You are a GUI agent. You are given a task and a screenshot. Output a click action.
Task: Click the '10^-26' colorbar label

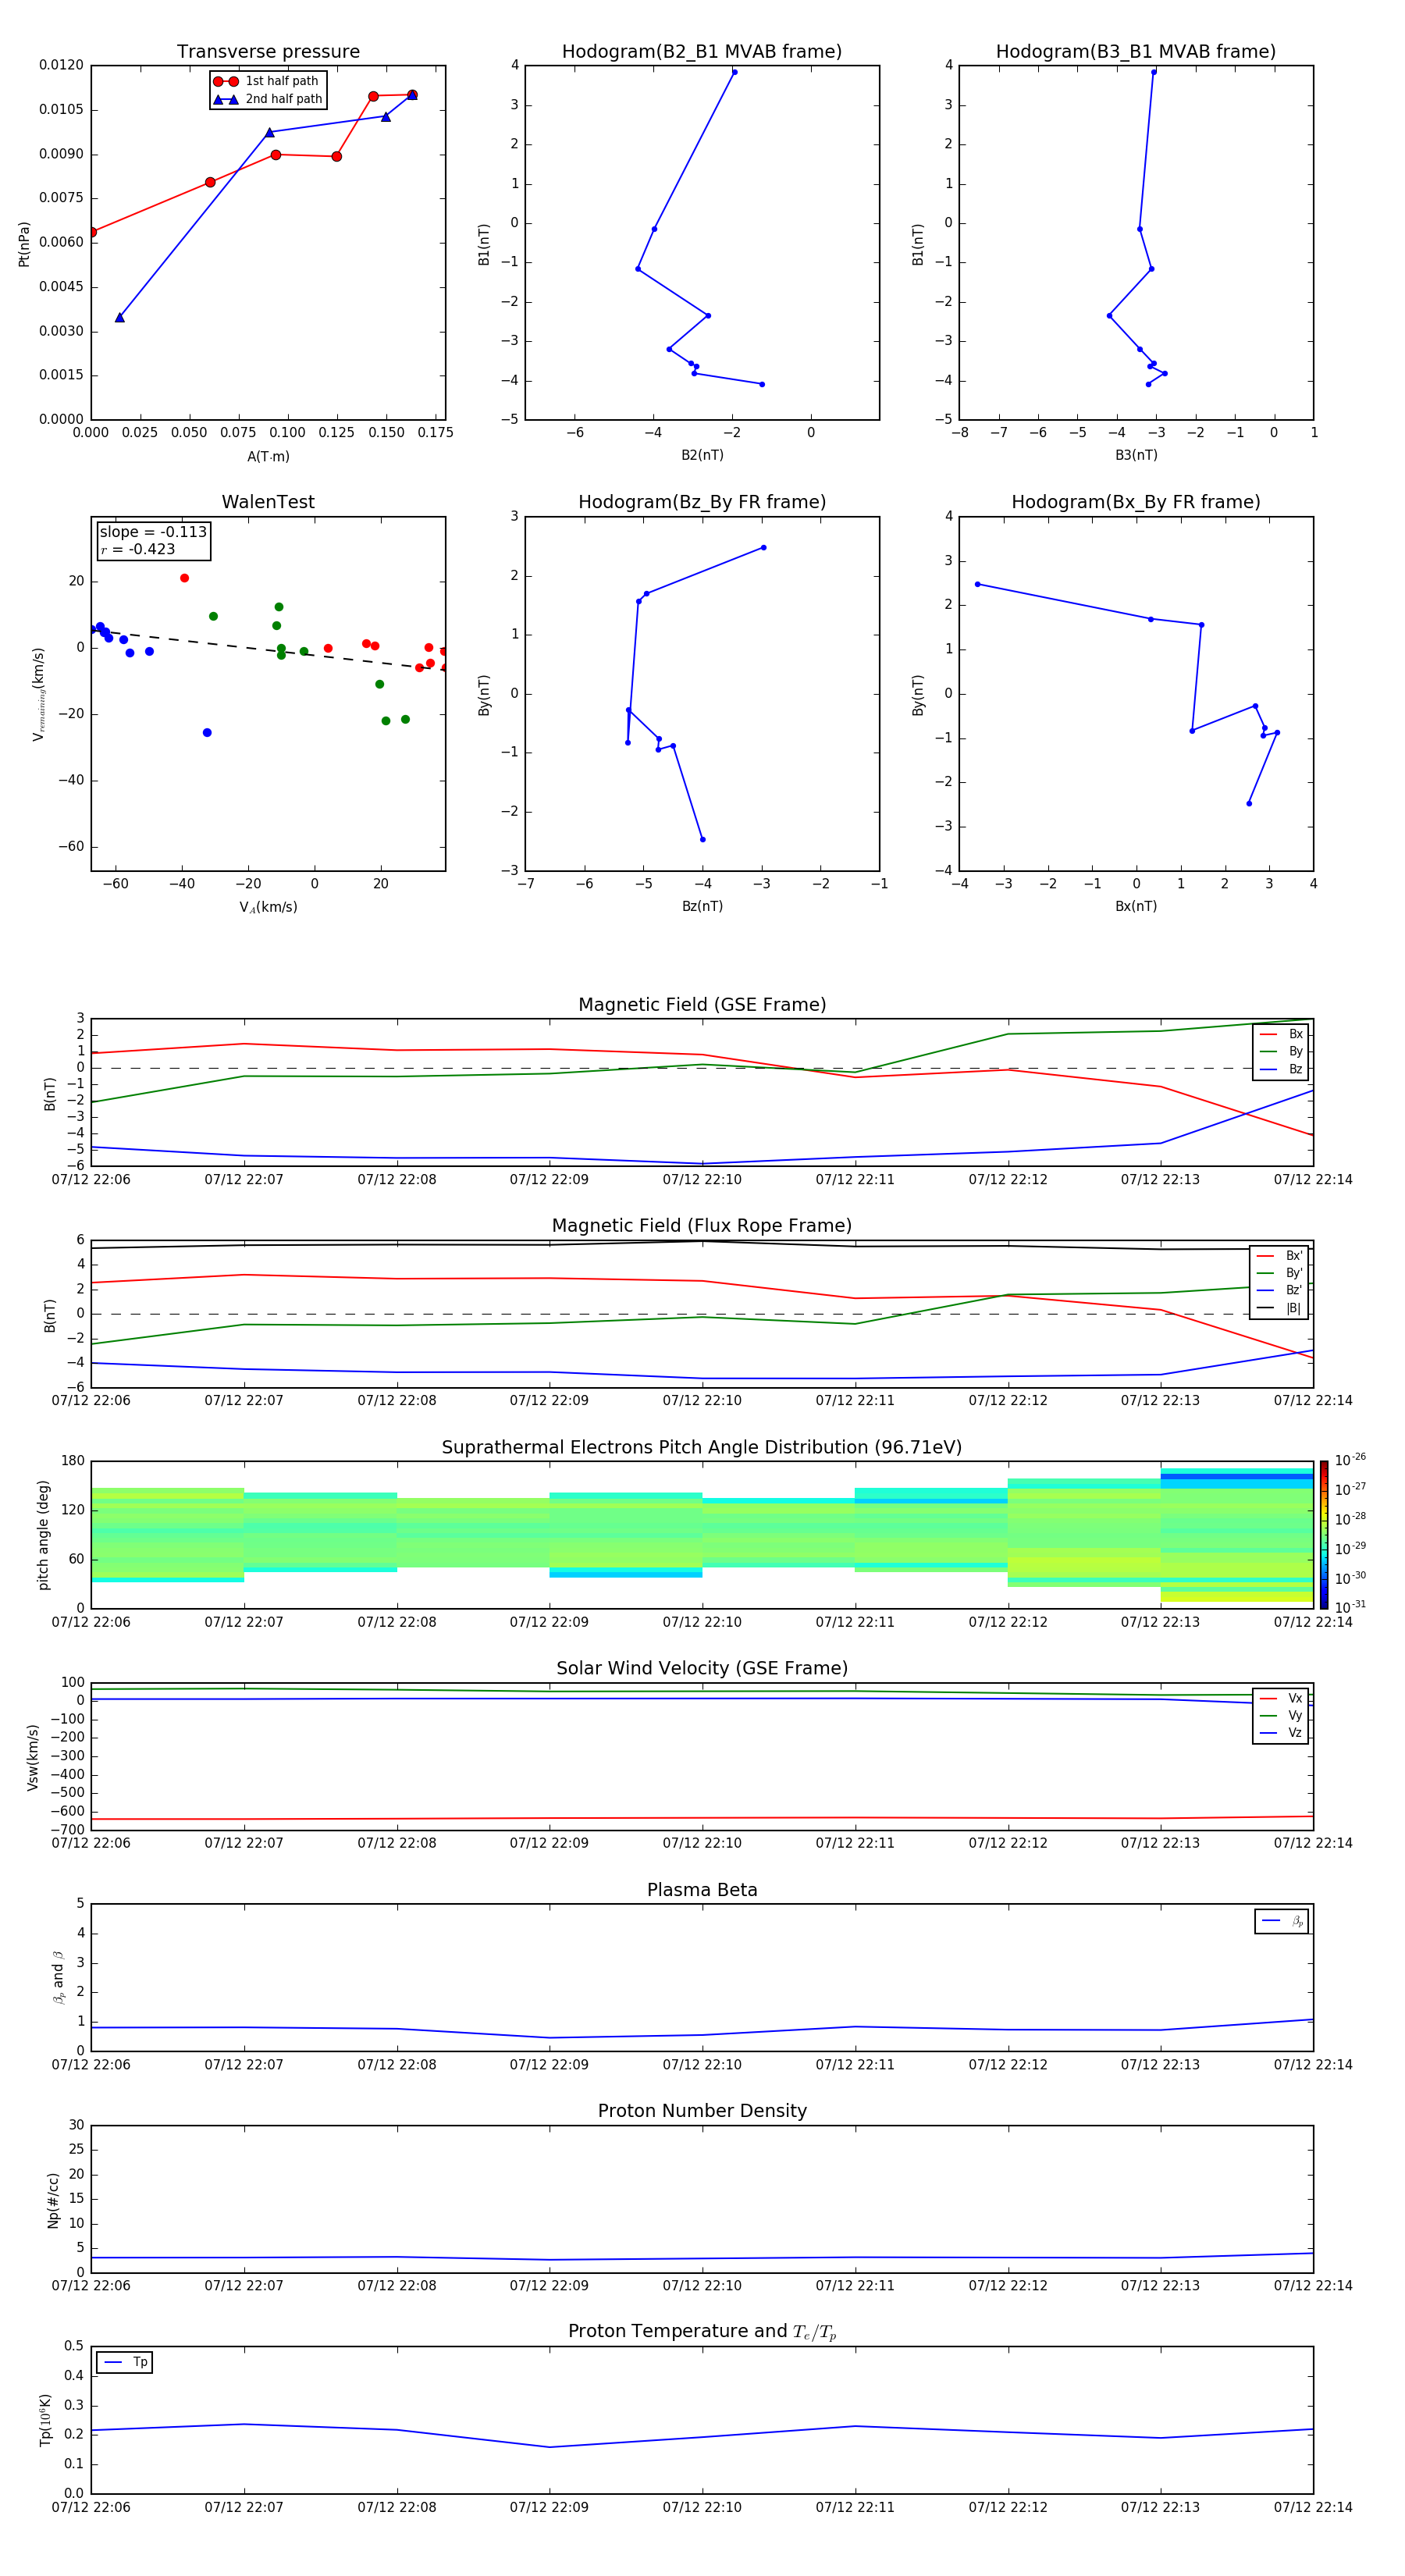tap(1349, 1460)
